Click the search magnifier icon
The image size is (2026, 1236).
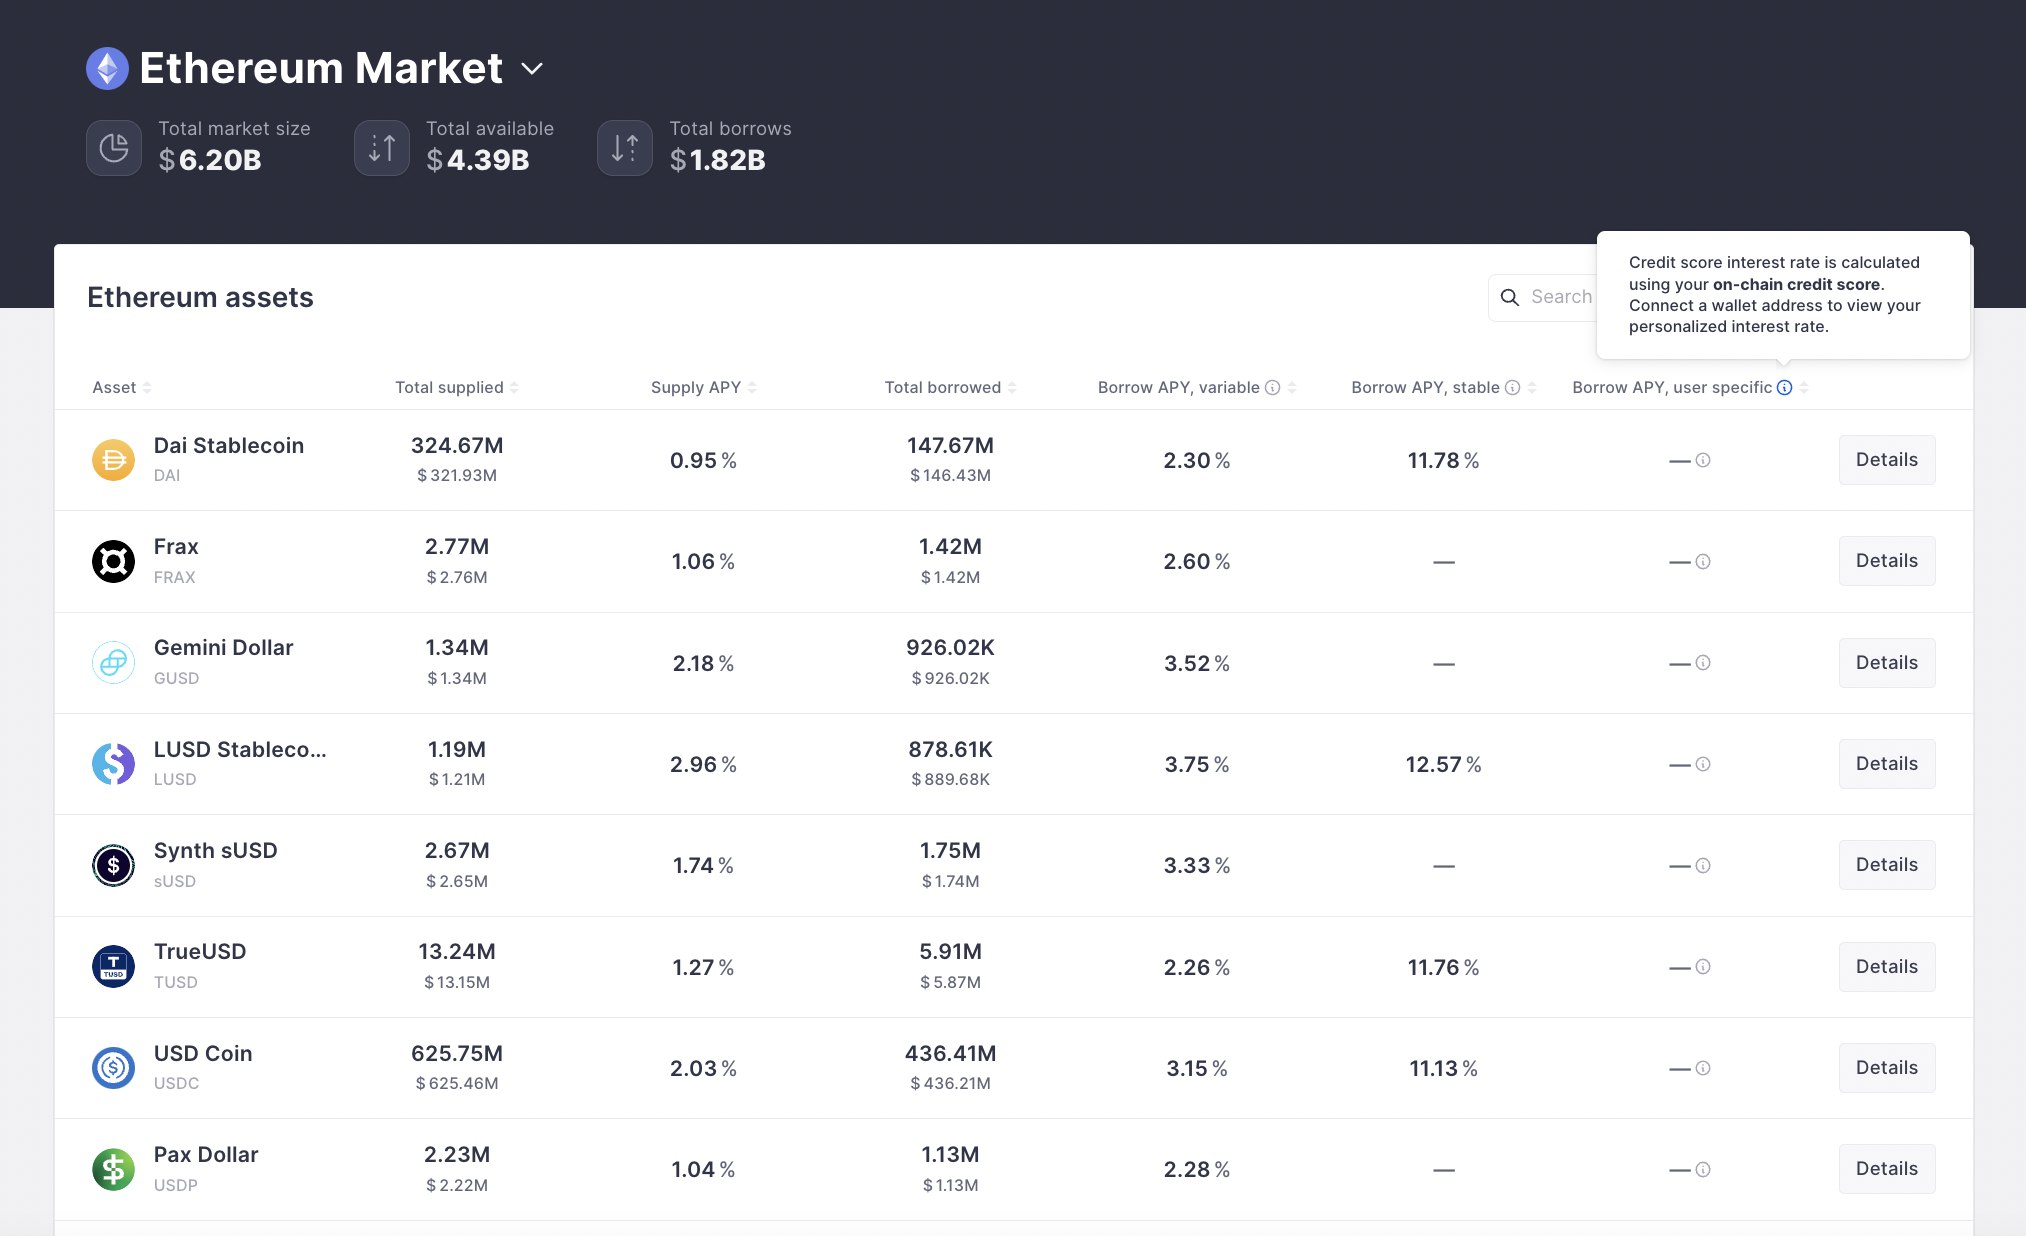tap(1510, 297)
